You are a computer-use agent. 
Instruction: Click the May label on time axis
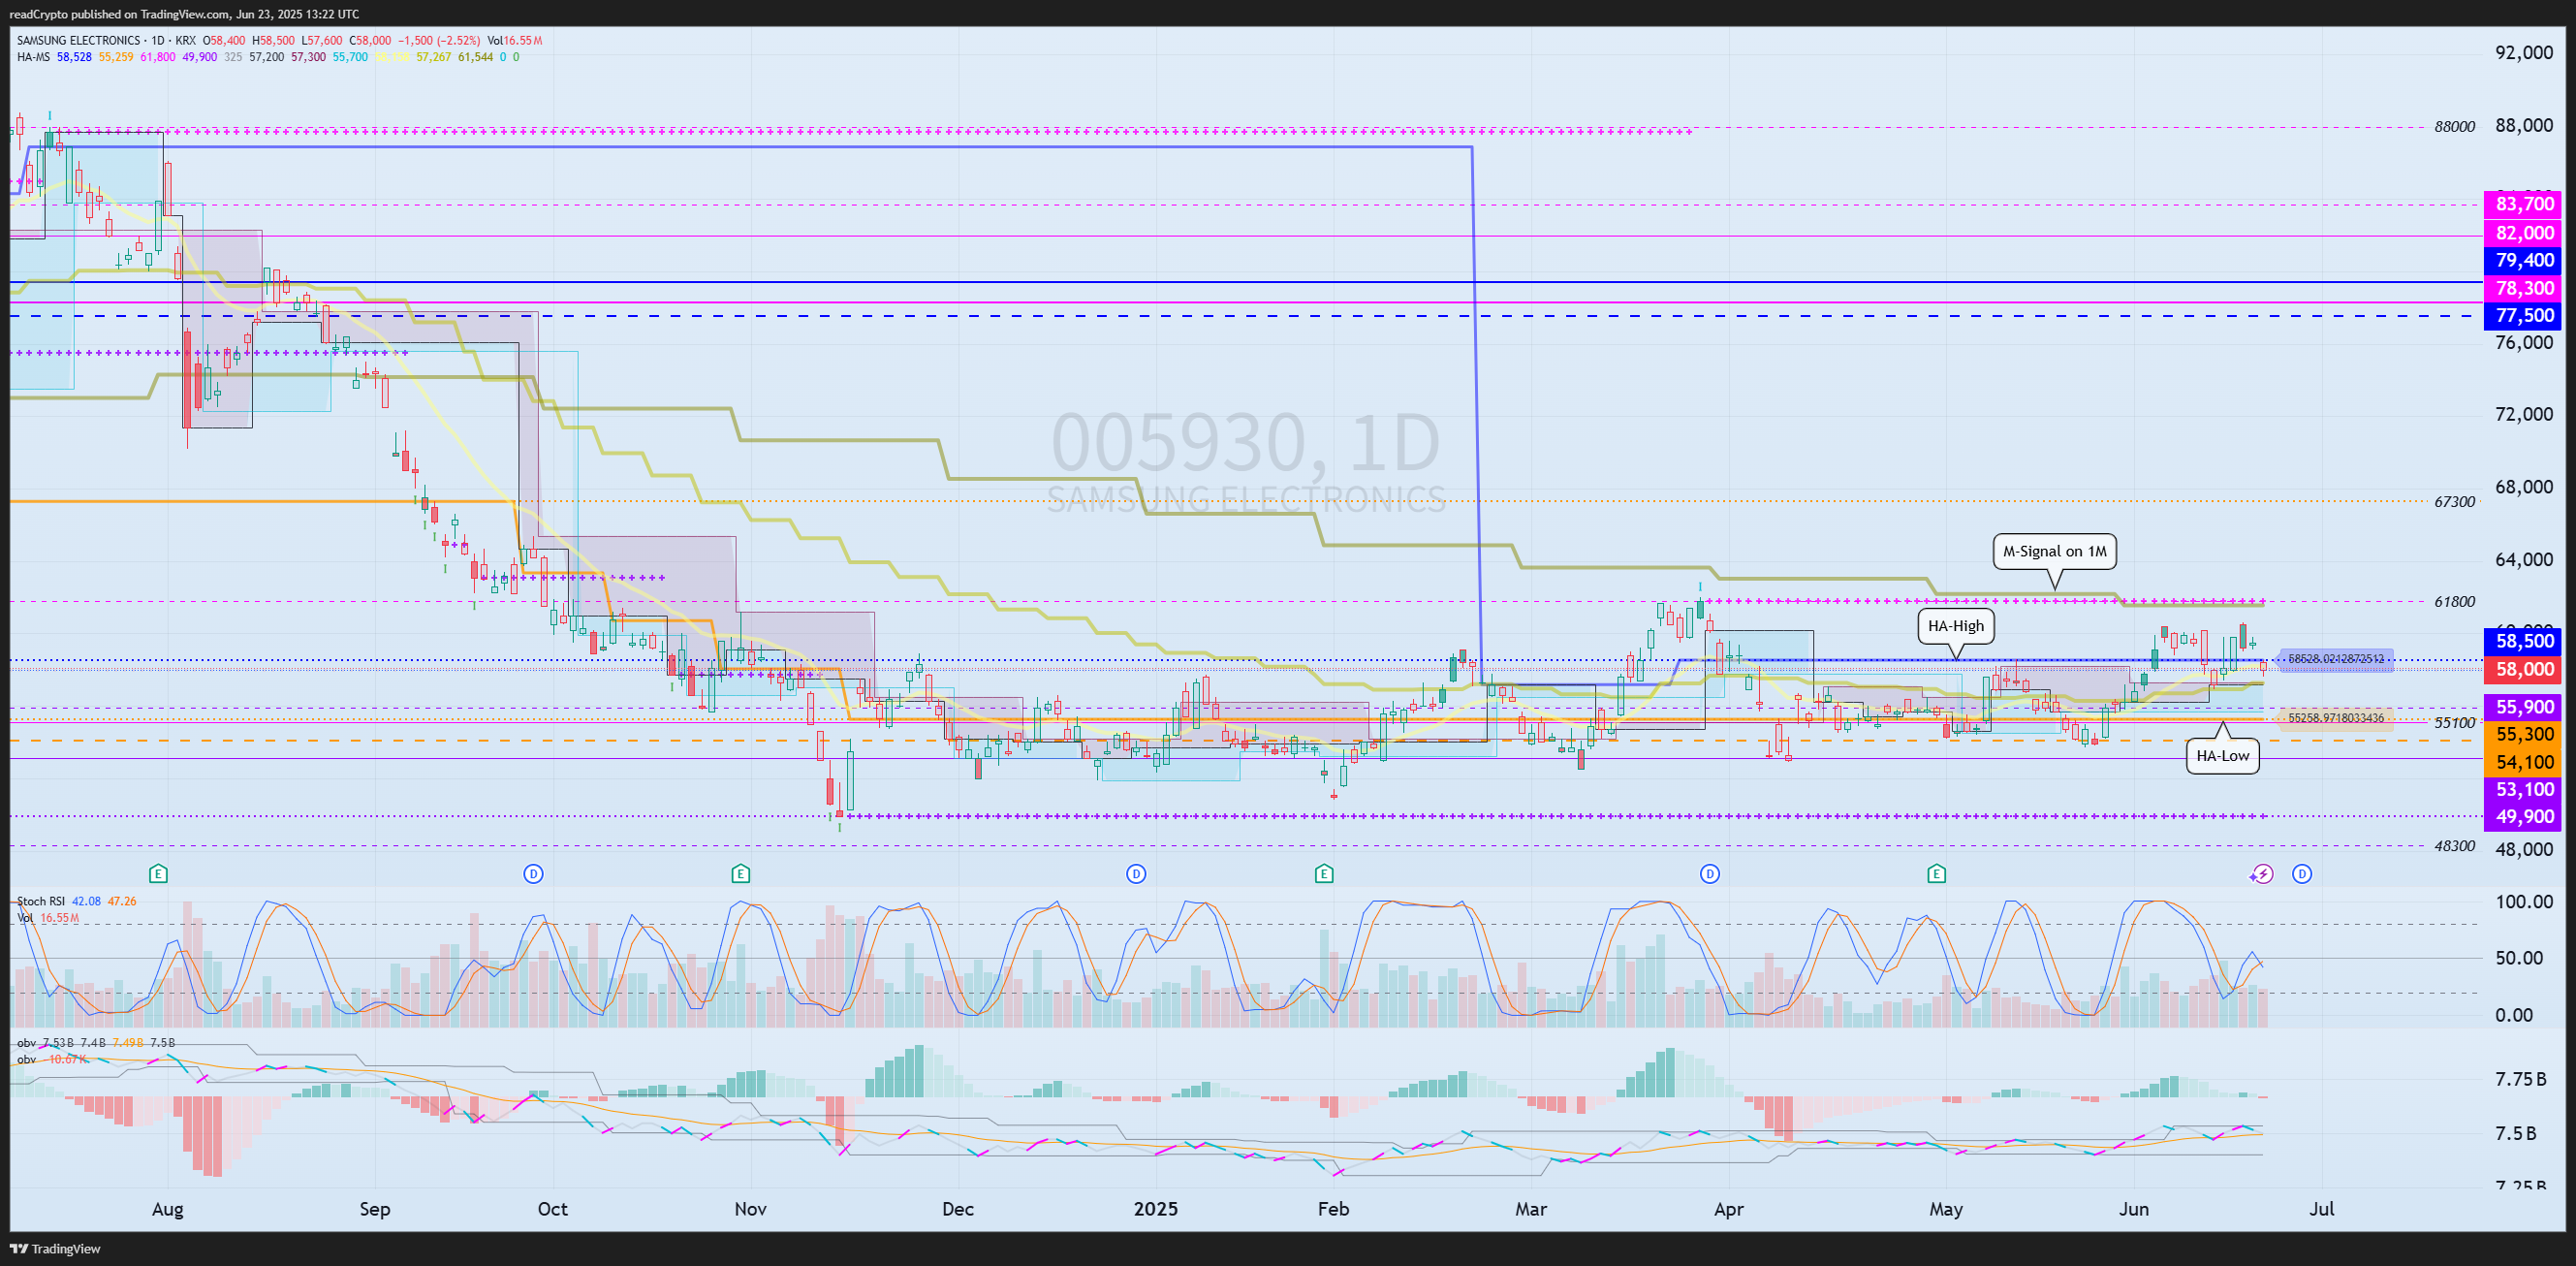[1946, 1209]
